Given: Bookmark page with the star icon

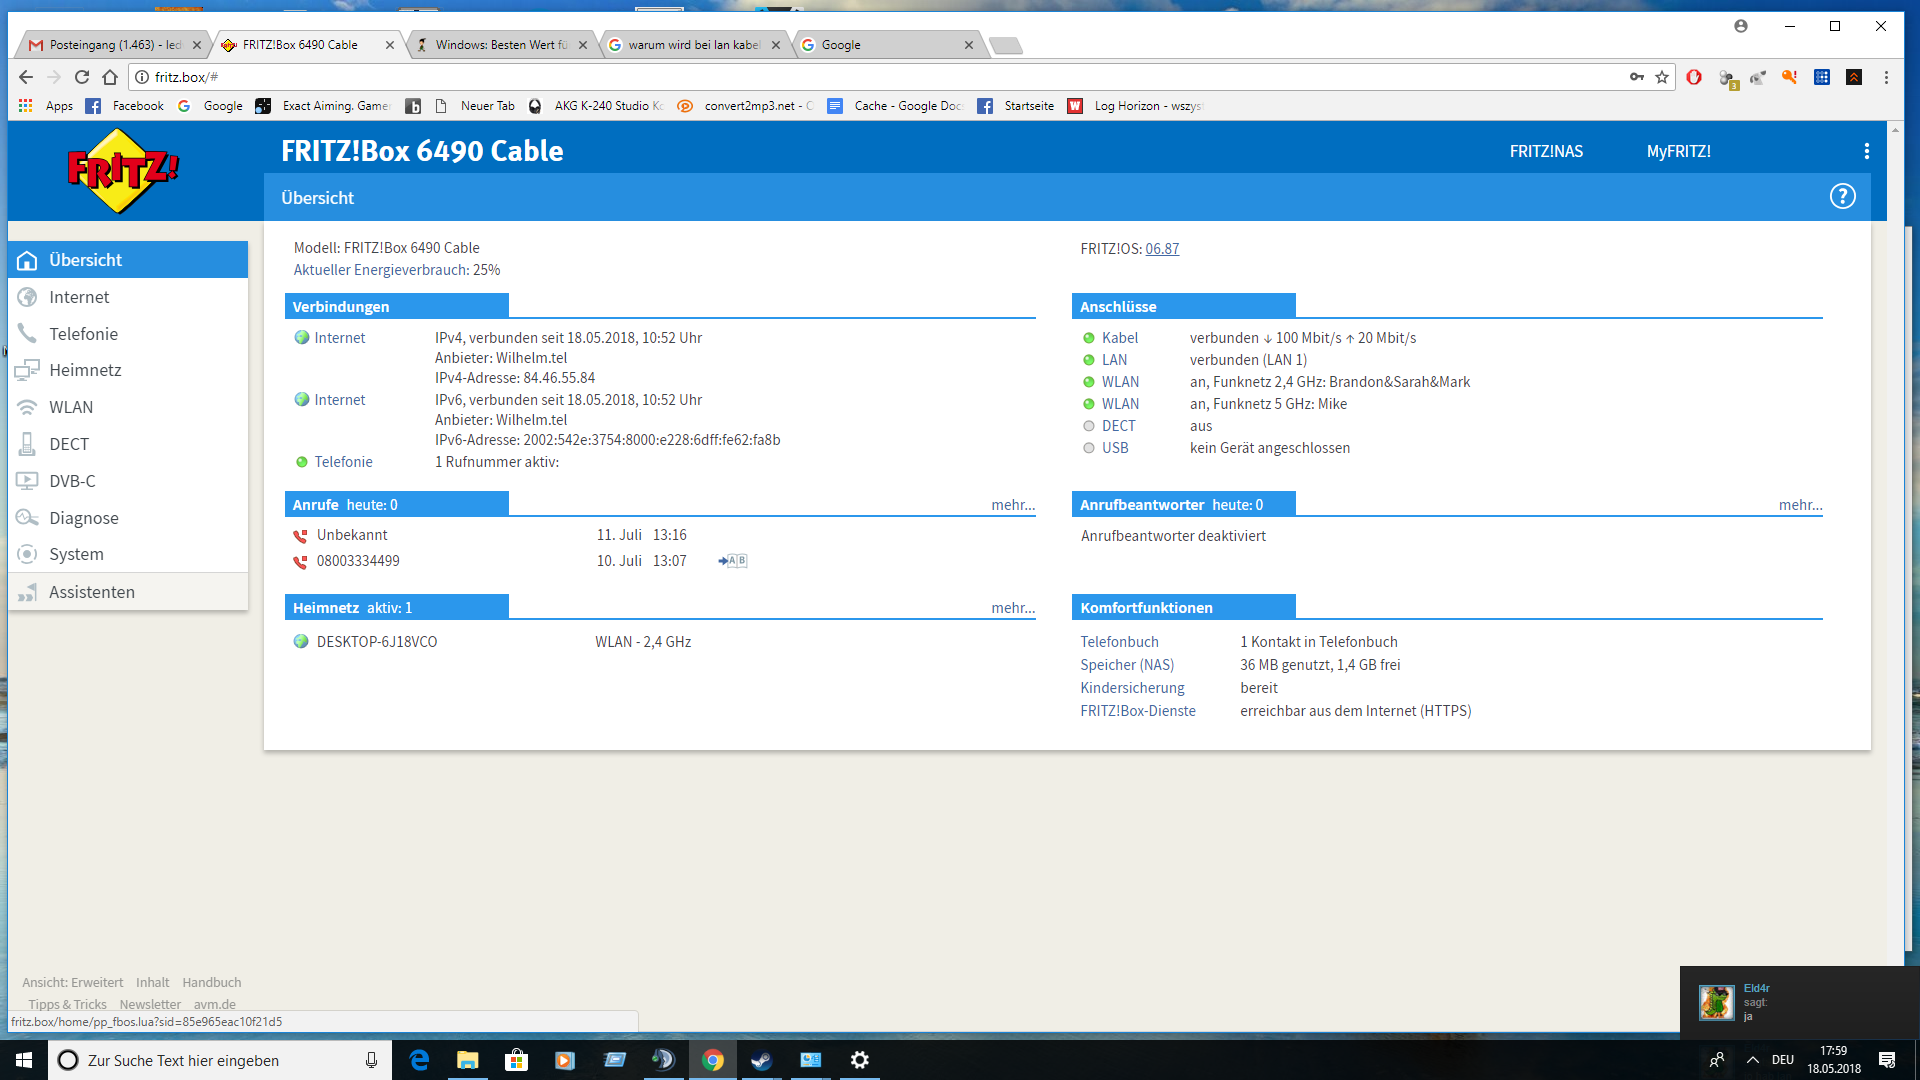Looking at the screenshot, I should click(x=1662, y=77).
